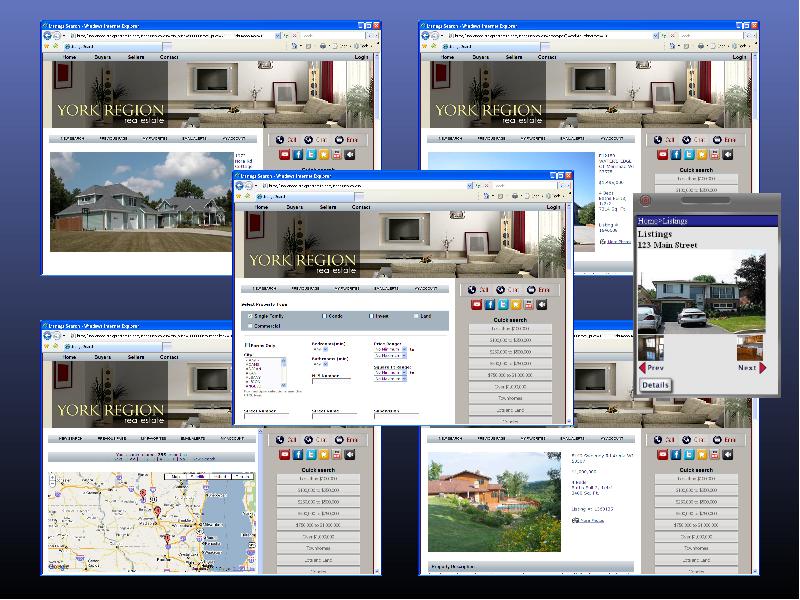Open Square footage minimum dropdown

(404, 373)
